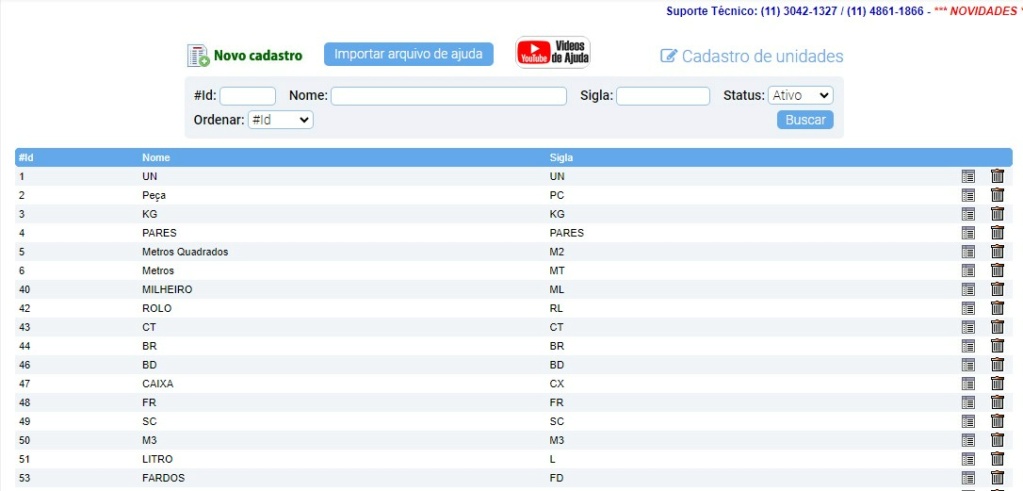
Task: Open edit details icon for MILHEIRO row
Action: point(968,290)
